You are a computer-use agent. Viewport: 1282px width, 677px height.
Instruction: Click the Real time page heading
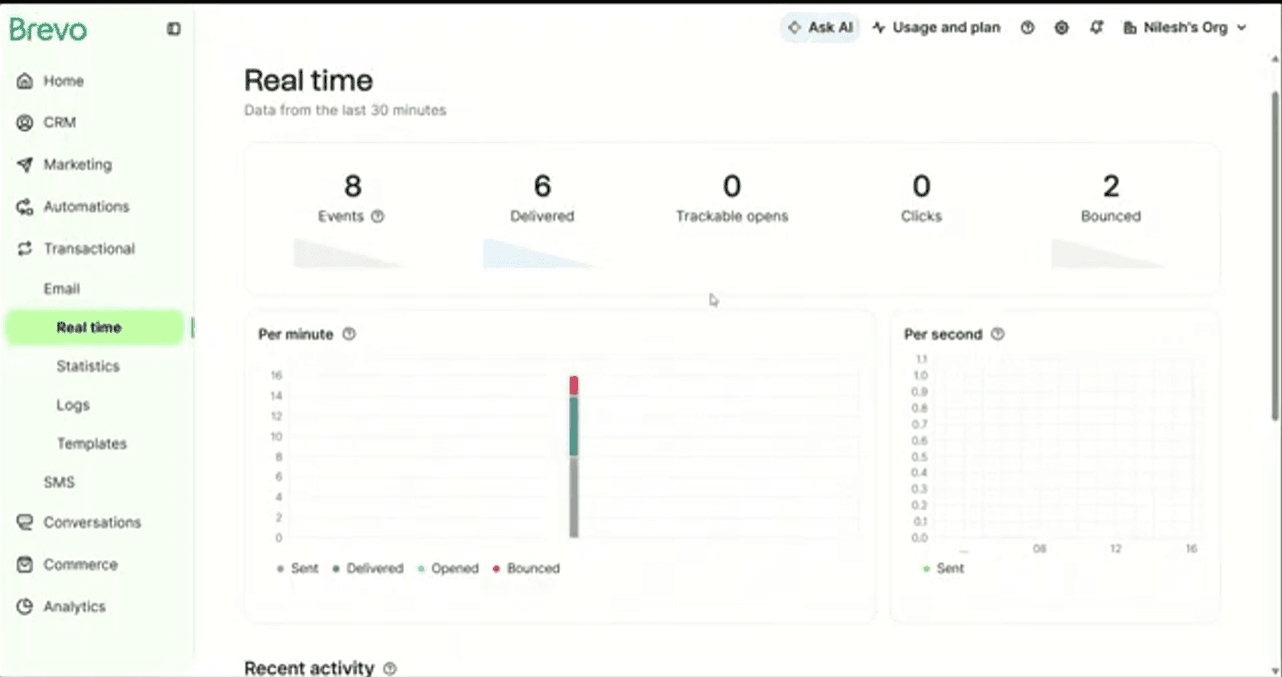coord(308,80)
